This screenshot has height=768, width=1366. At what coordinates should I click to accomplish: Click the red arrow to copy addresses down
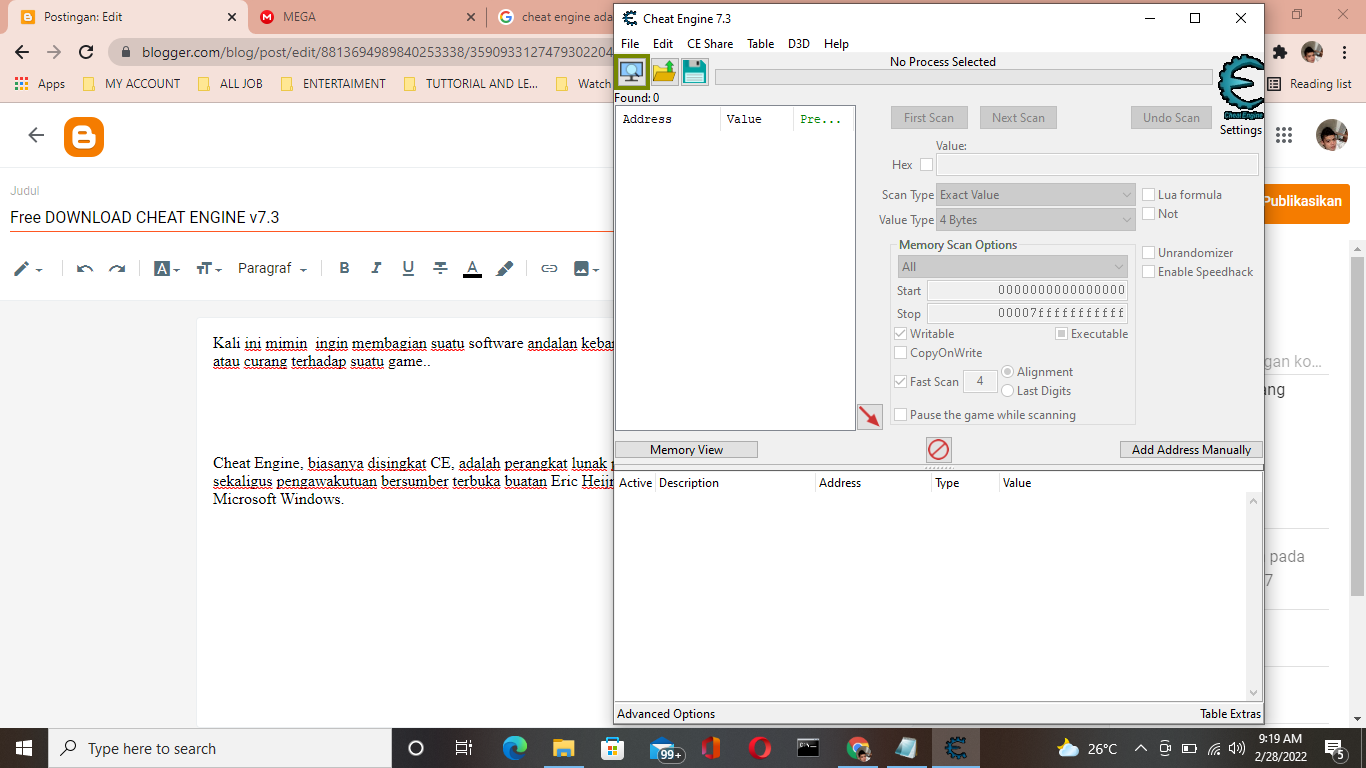[870, 417]
